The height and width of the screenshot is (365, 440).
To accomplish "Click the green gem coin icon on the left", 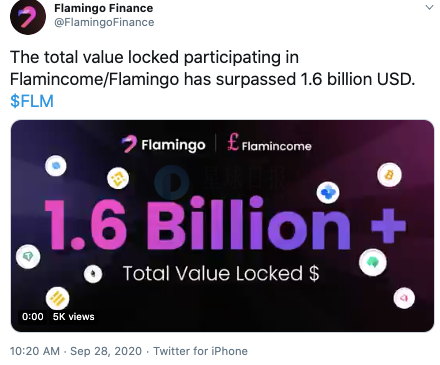I will pyautogui.click(x=28, y=256).
